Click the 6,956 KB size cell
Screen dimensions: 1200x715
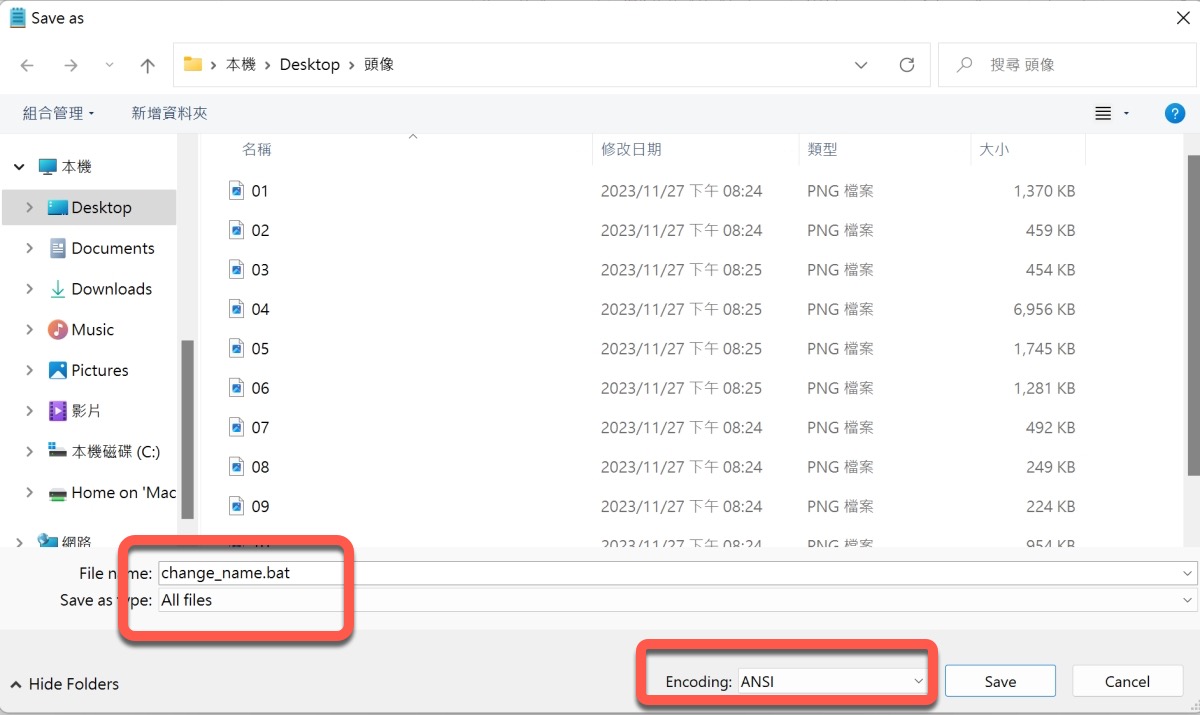tap(1044, 310)
